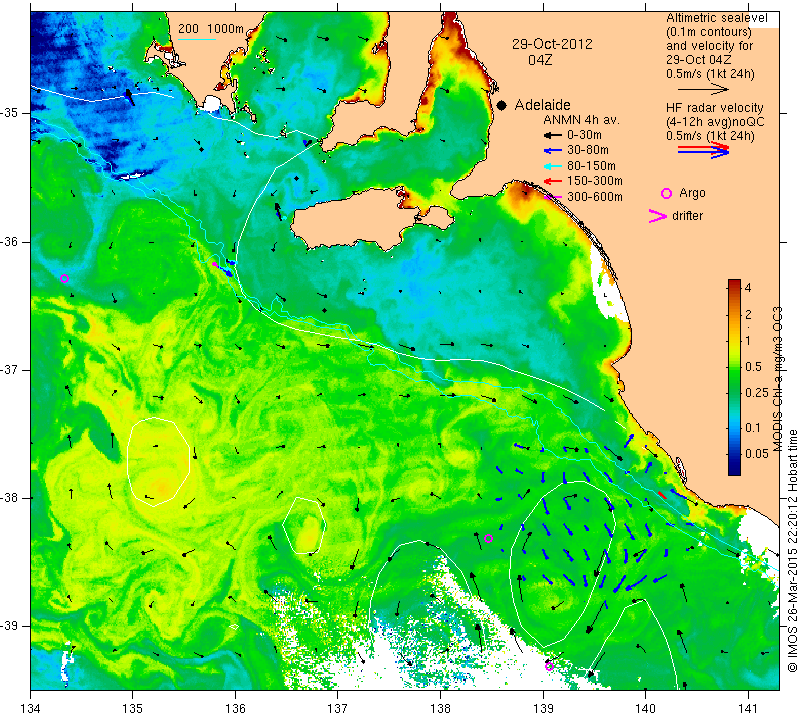Image resolution: width=800 pixels, height=720 pixels.
Task: Click the 04Z time label under date
Action: pos(540,60)
